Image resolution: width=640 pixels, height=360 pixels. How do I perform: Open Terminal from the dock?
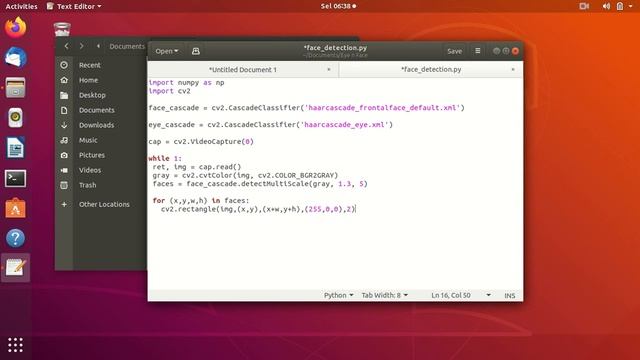point(16,178)
